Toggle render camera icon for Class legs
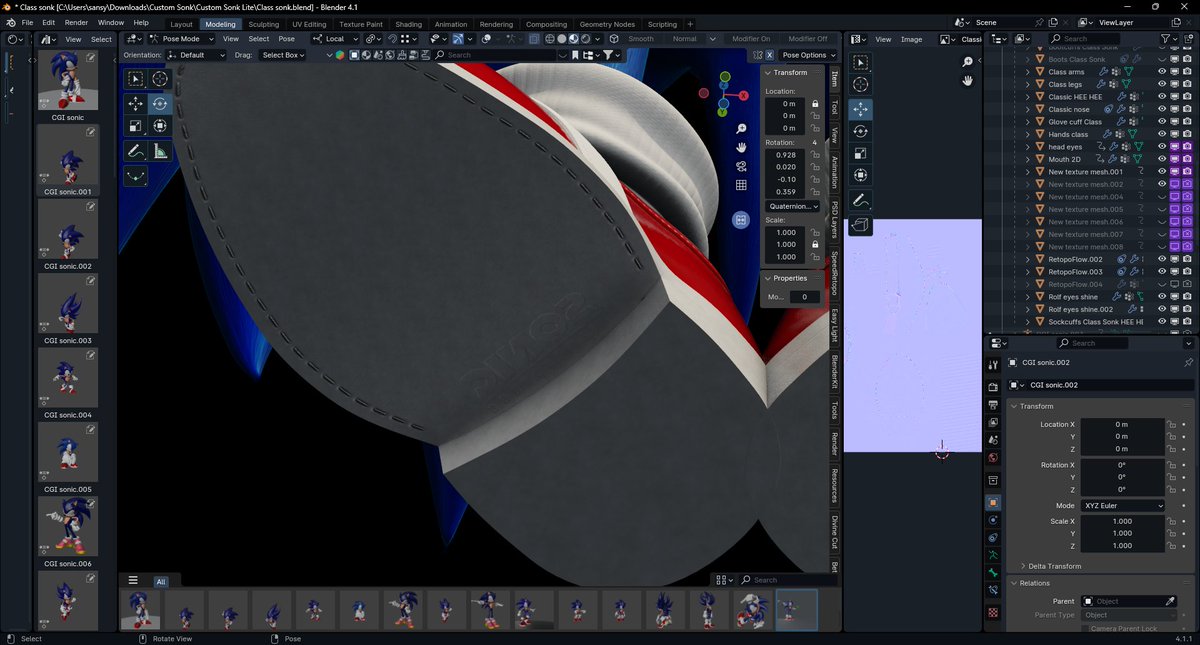 (x=1186, y=84)
